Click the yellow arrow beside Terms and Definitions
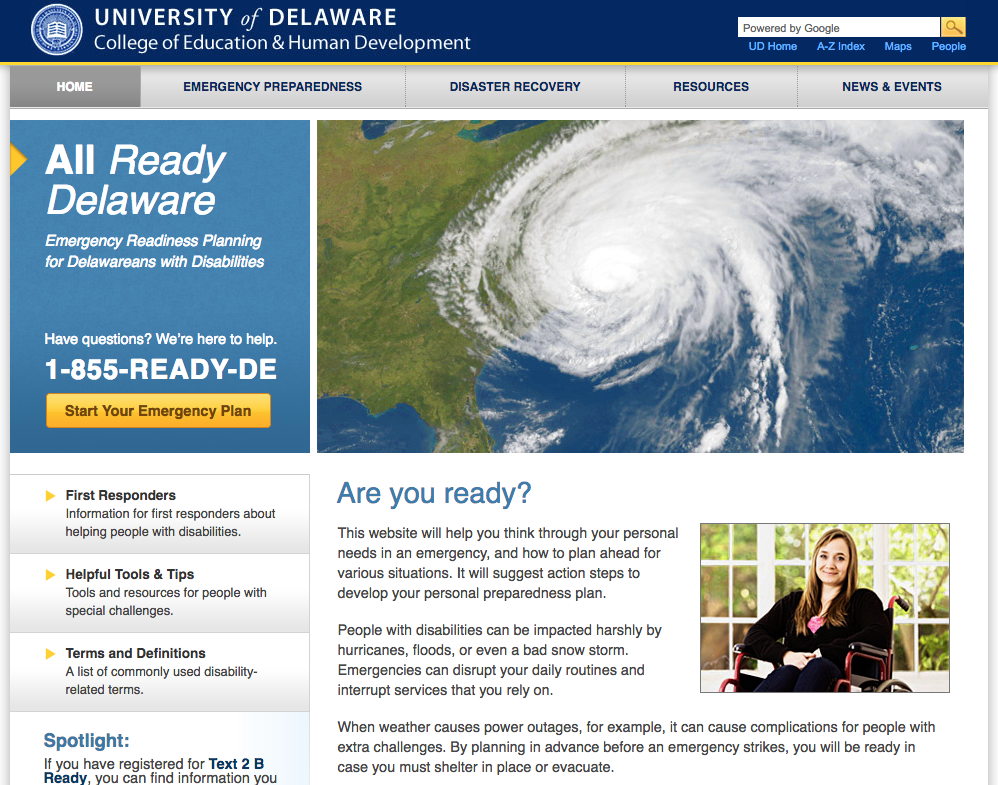The image size is (998, 785). [x=50, y=653]
